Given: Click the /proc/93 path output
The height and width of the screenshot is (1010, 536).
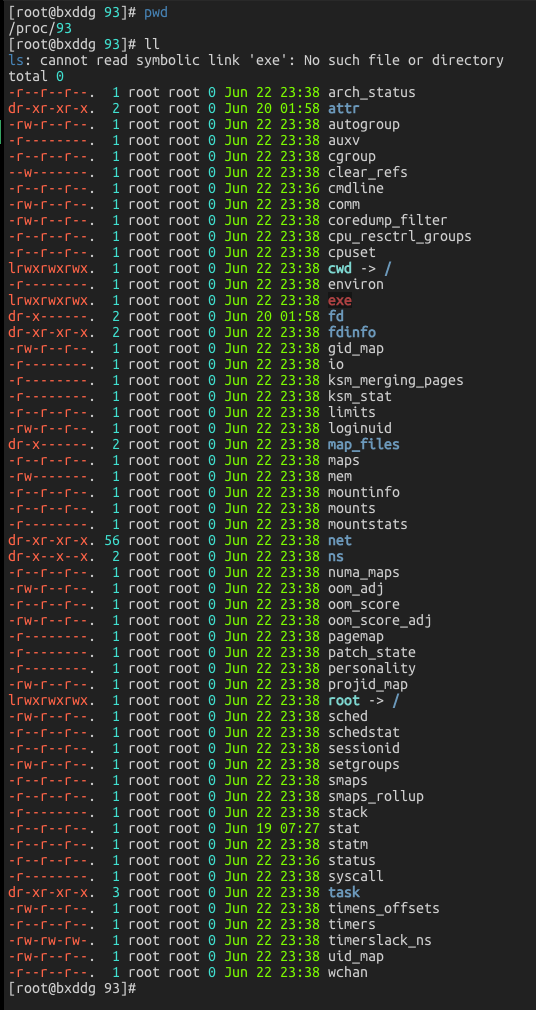Looking at the screenshot, I should (x=39, y=28).
